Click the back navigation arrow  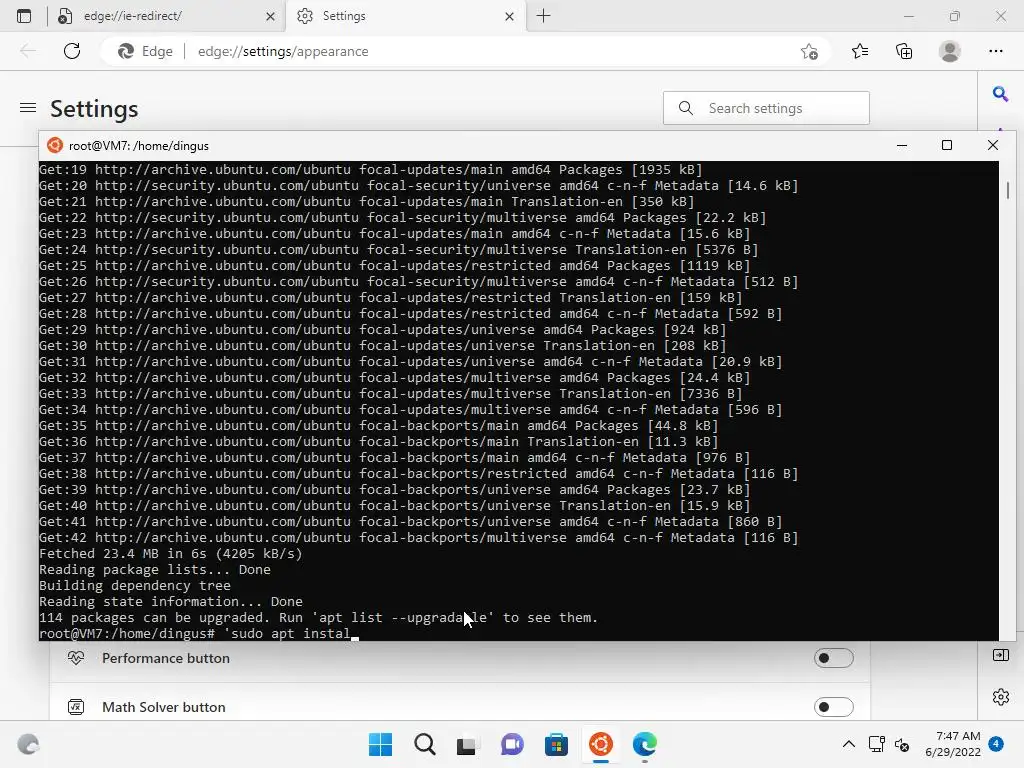click(x=28, y=51)
